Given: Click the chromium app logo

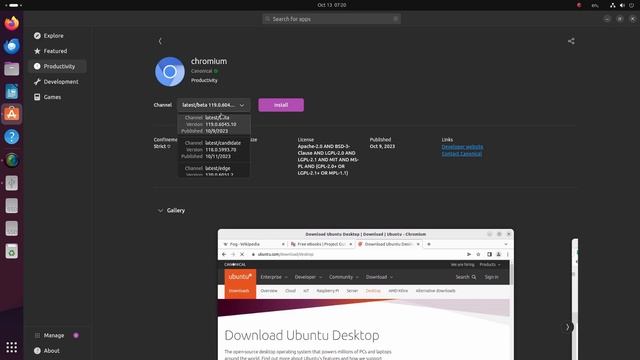Looking at the screenshot, I should (x=170, y=71).
